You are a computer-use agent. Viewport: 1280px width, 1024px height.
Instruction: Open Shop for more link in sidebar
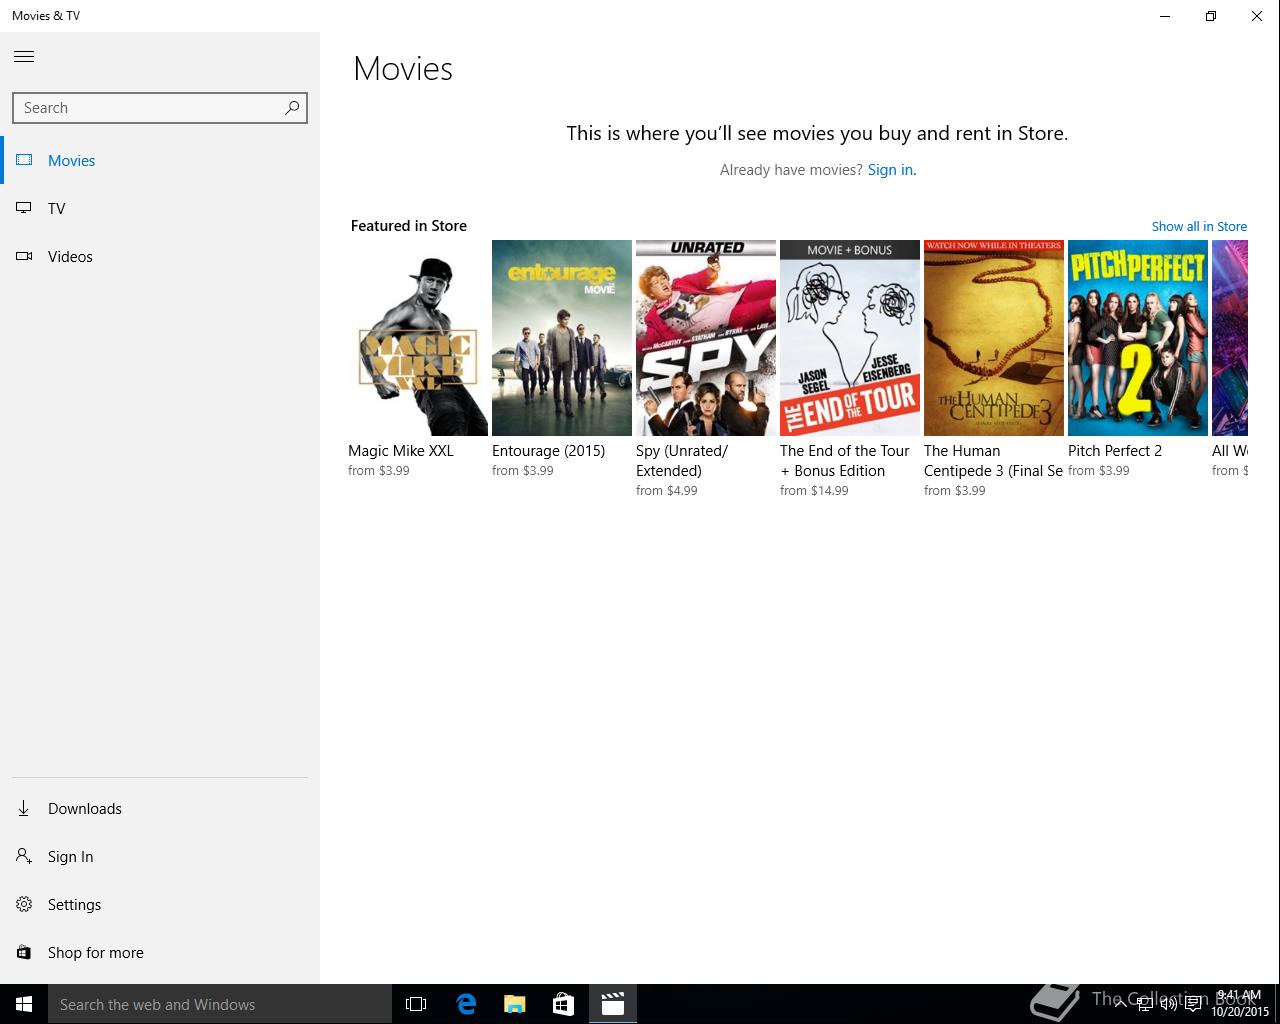[x=96, y=952]
